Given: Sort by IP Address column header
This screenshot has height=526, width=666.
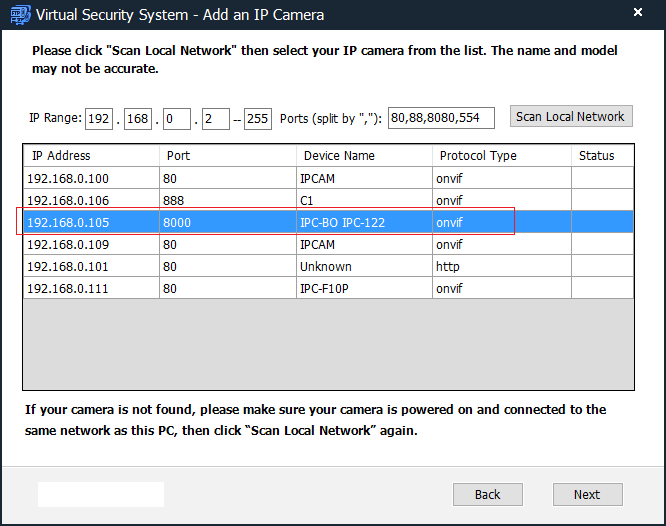Looking at the screenshot, I should [x=90, y=156].
